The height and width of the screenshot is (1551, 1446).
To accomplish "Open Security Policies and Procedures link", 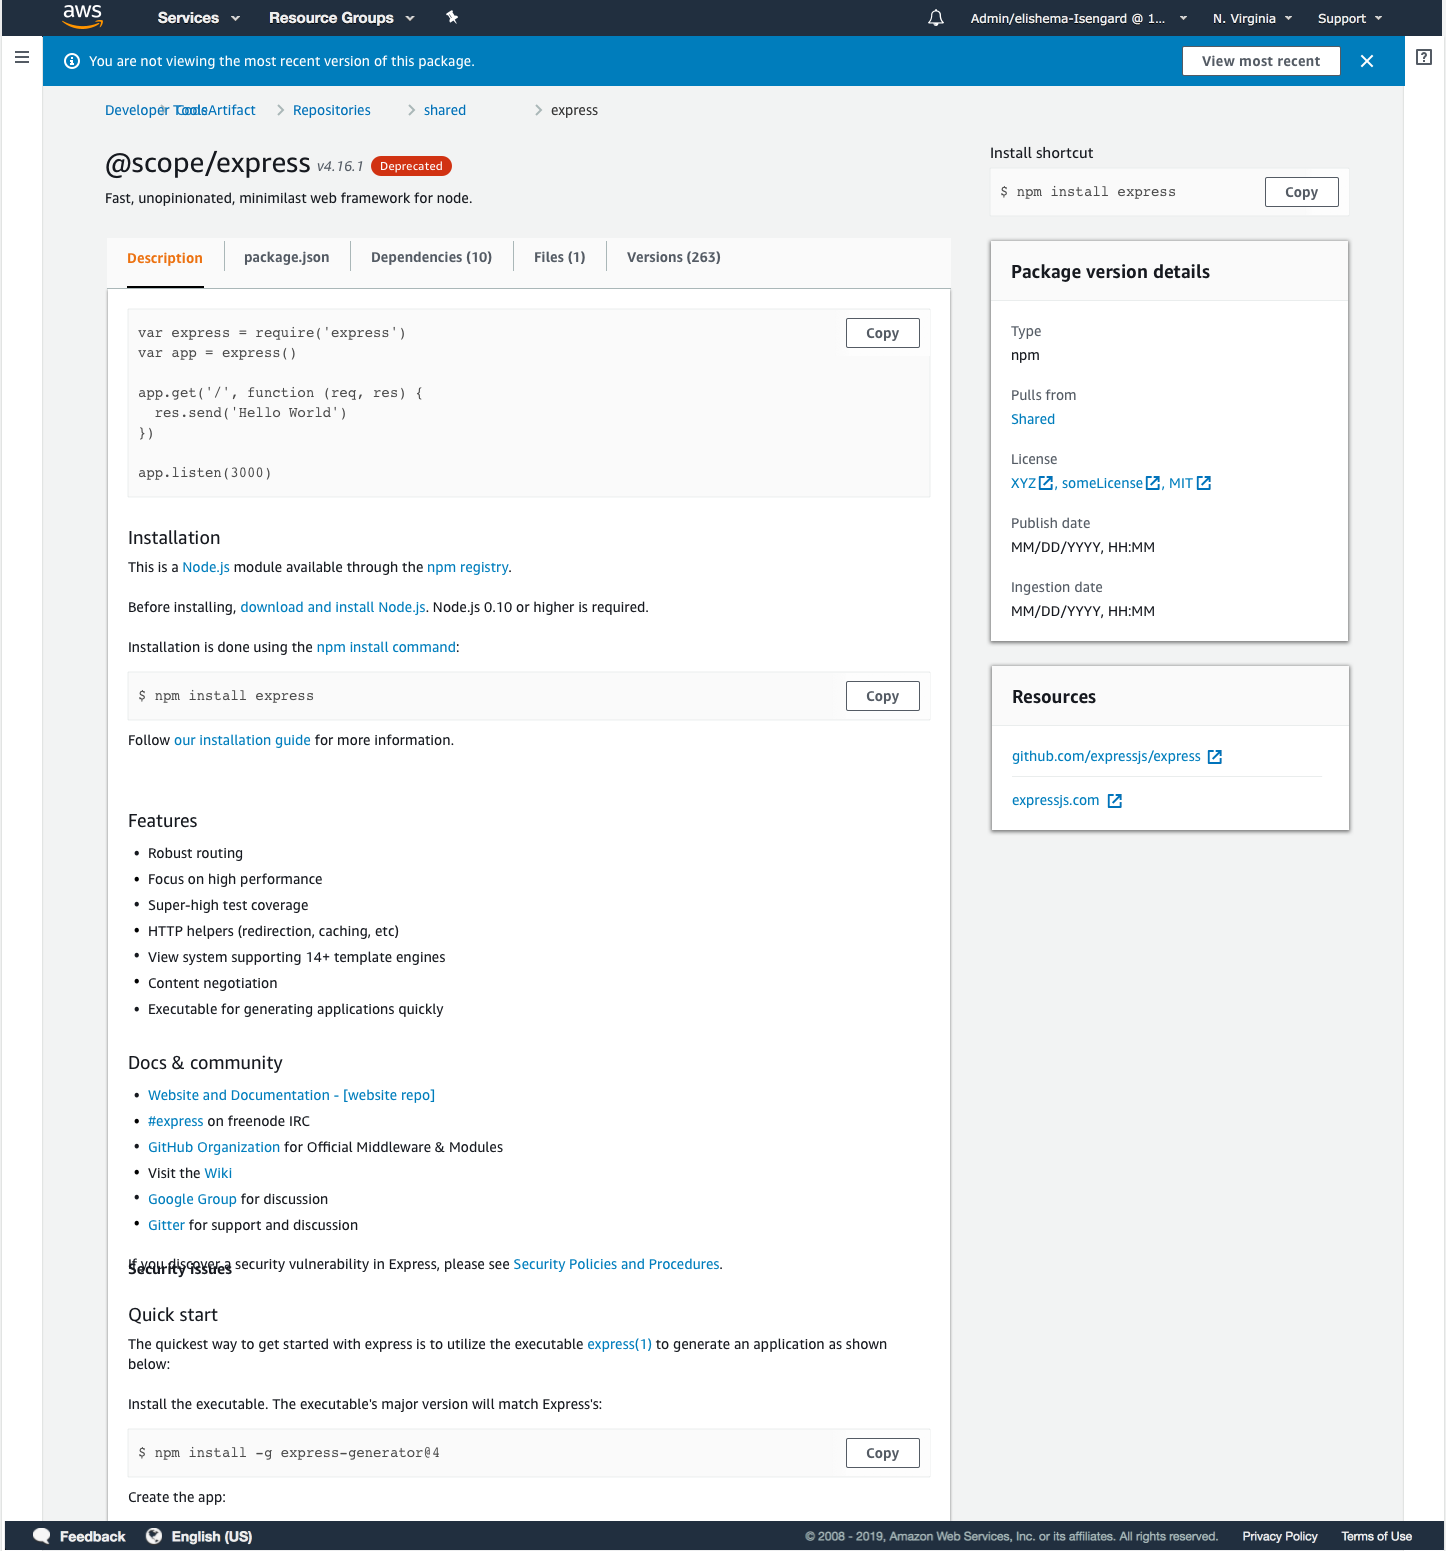I will pyautogui.click(x=616, y=1264).
